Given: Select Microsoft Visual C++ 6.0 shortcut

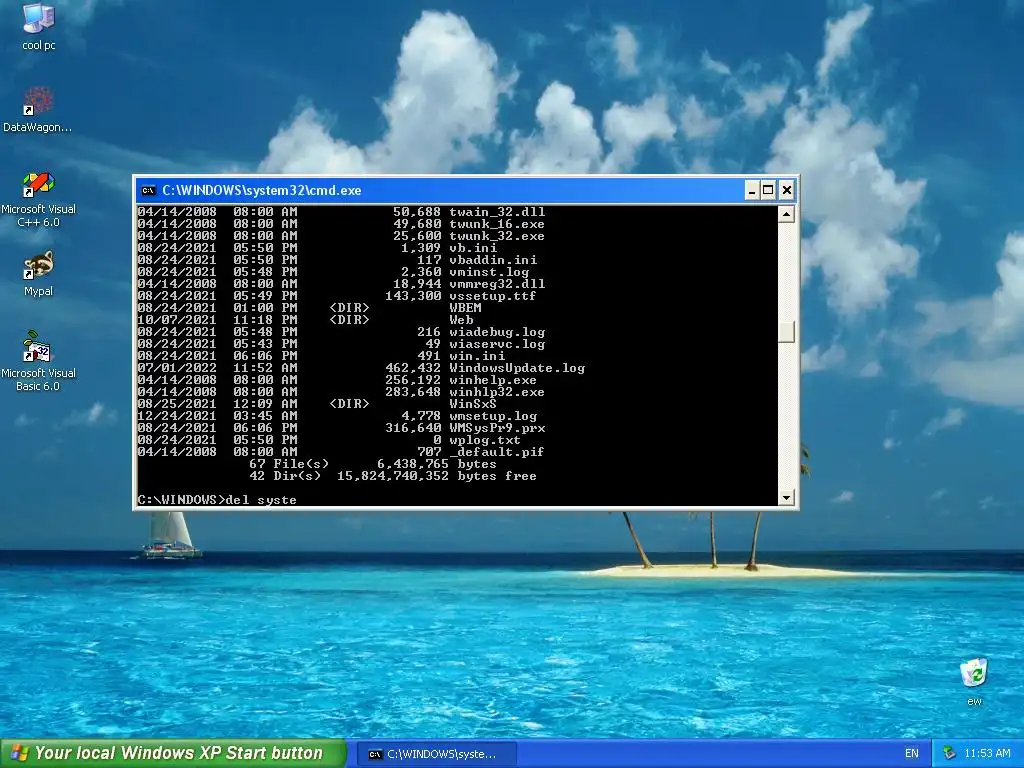Looking at the screenshot, I should [38, 199].
